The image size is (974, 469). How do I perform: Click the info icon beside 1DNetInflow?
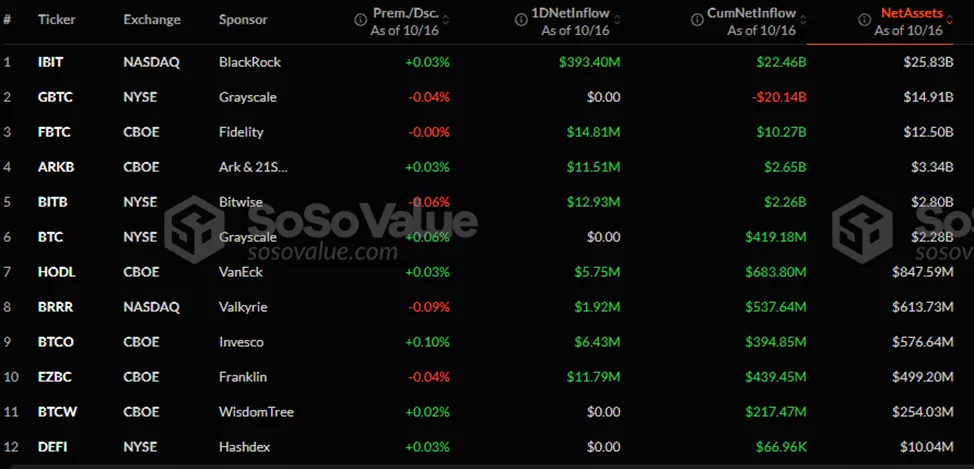click(x=522, y=17)
